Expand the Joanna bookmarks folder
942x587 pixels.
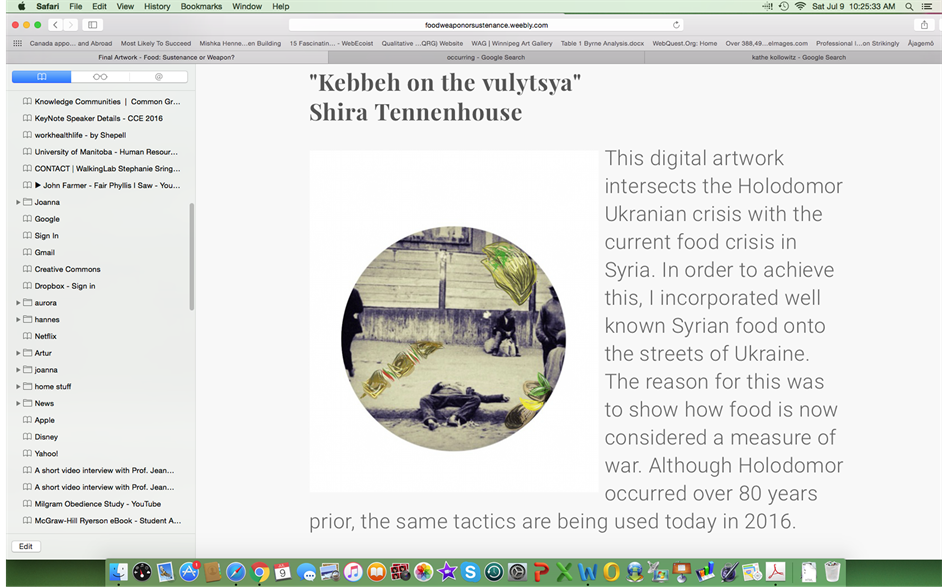pyautogui.click(x=18, y=202)
